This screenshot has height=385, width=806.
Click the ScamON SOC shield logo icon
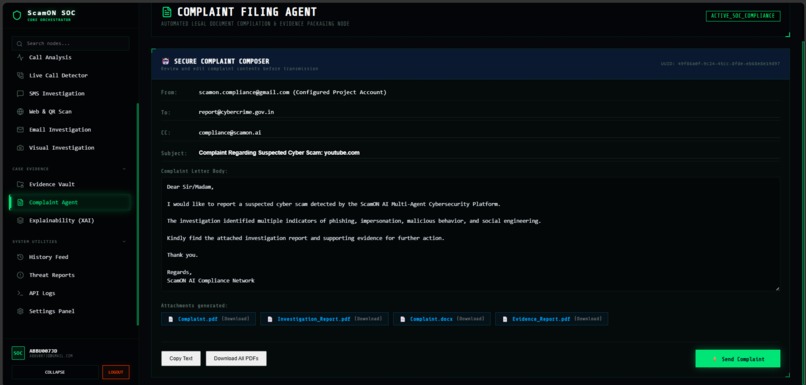17,15
